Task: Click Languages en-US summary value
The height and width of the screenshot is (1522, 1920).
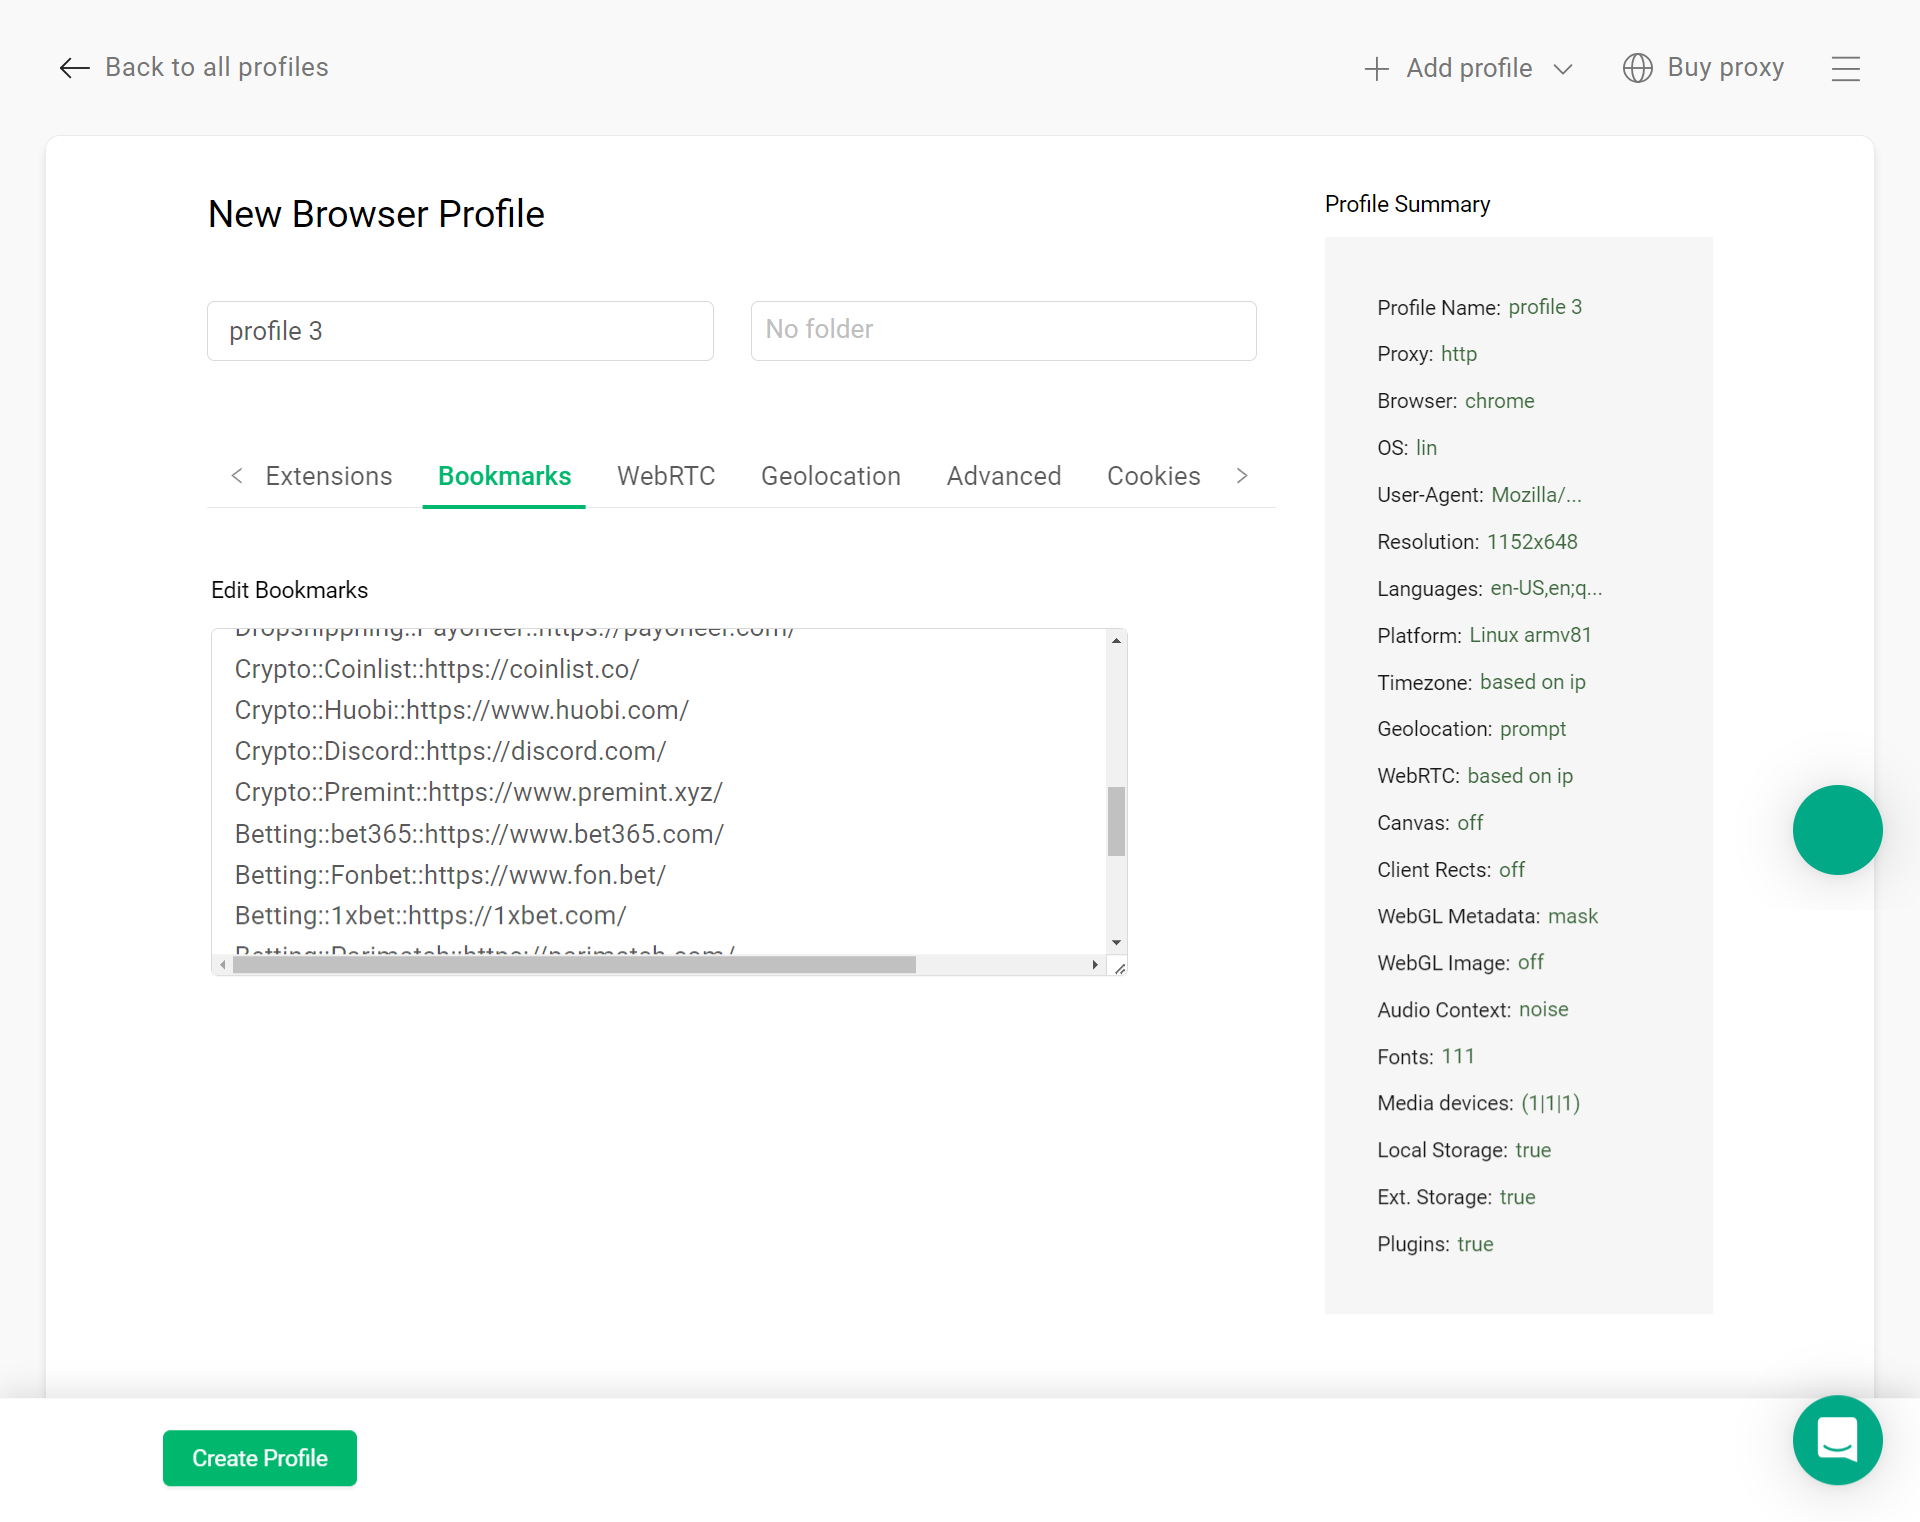Action: pyautogui.click(x=1547, y=588)
